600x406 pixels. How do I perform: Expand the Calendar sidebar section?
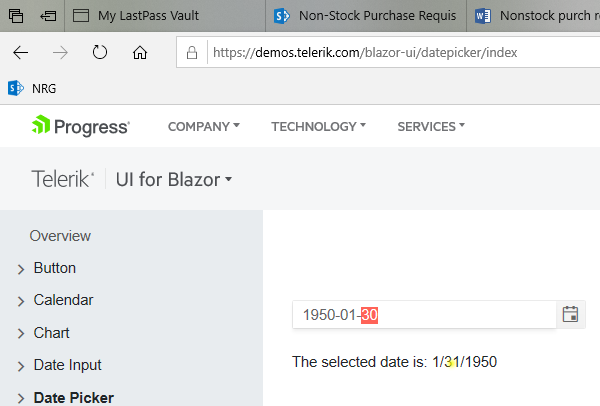(63, 300)
